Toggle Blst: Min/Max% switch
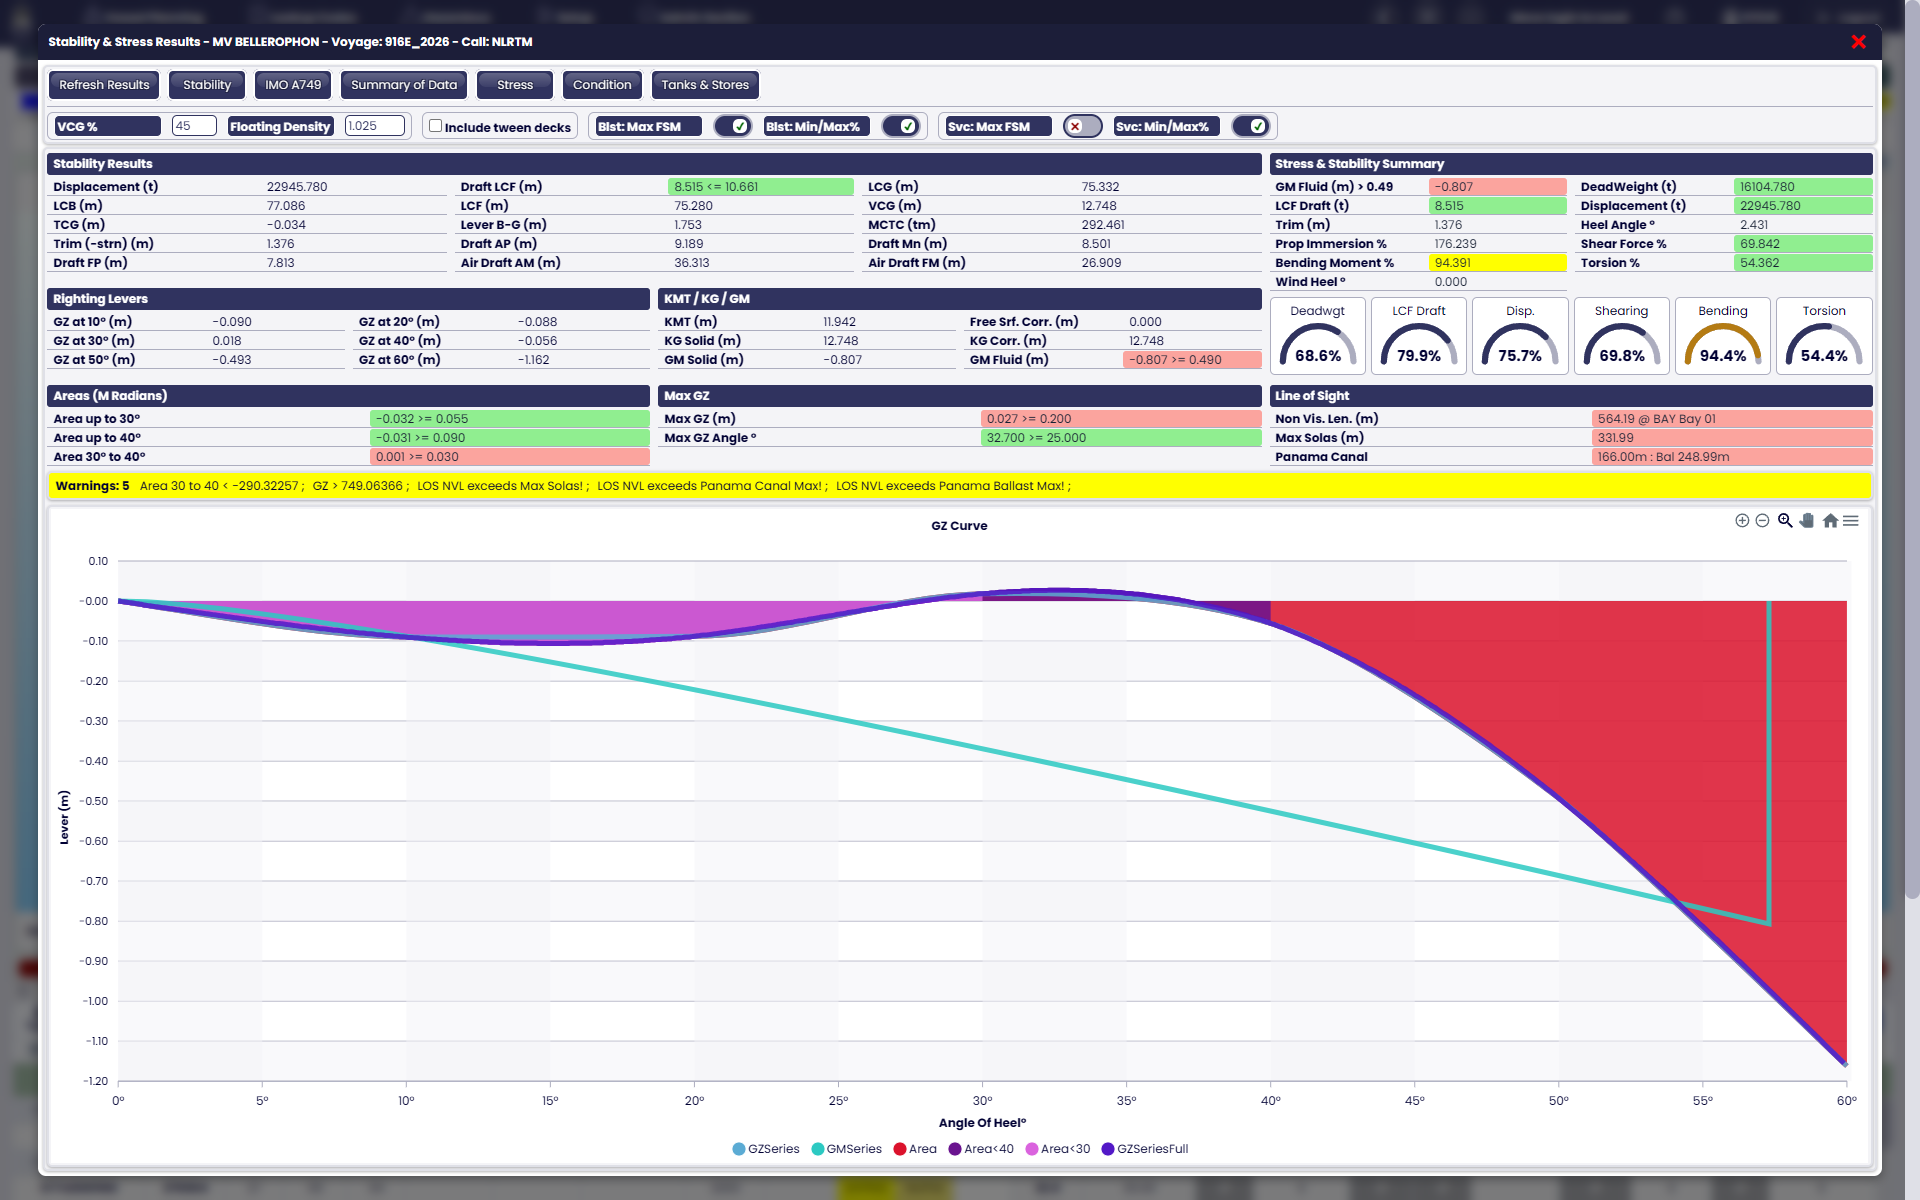This screenshot has height=1200, width=1920. [x=901, y=126]
